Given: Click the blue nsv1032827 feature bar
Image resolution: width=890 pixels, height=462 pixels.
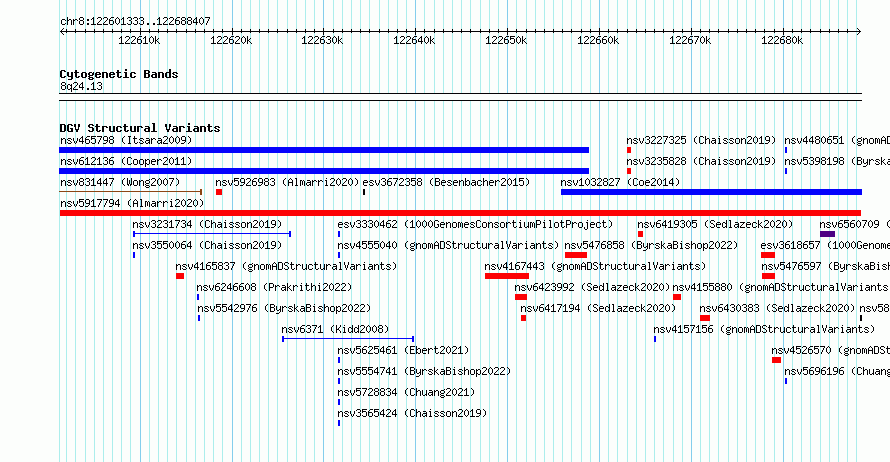Looking at the screenshot, I should pyautogui.click(x=711, y=192).
